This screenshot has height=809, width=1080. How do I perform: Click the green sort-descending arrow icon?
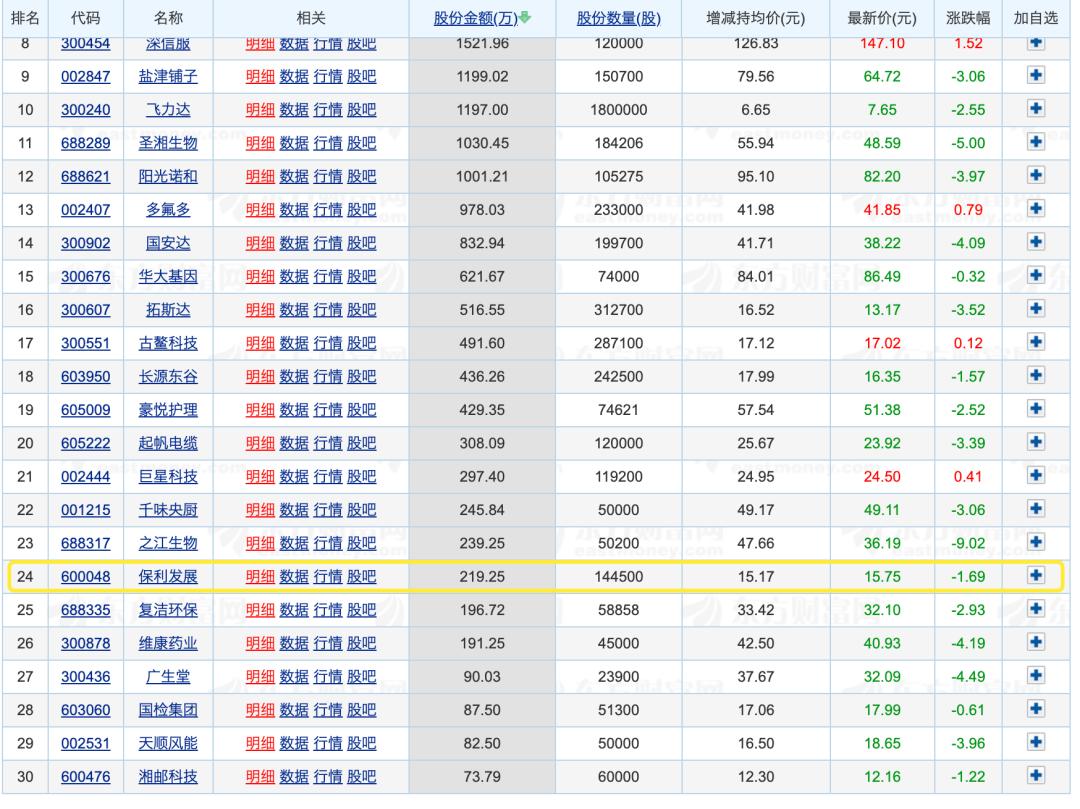point(525,18)
